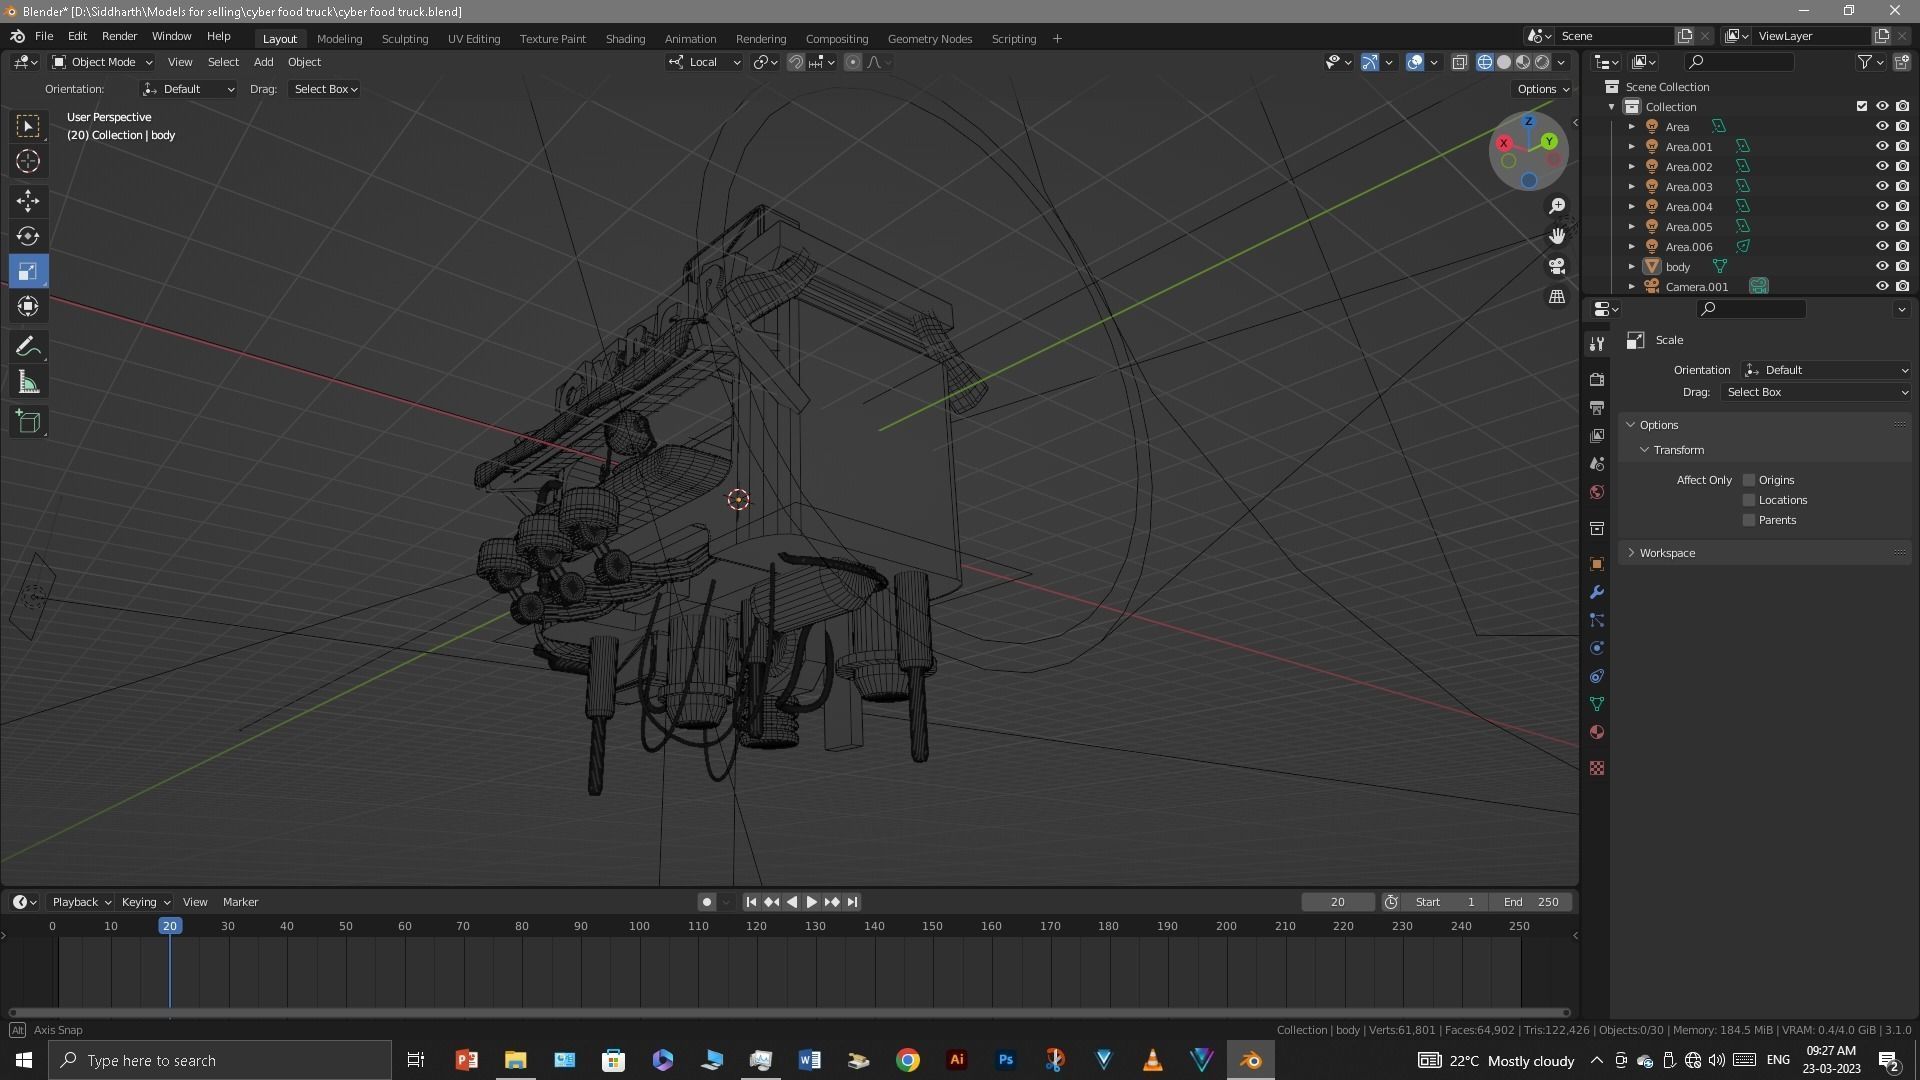Expand the Workspace panel
1920x1080 pixels.
point(1667,553)
